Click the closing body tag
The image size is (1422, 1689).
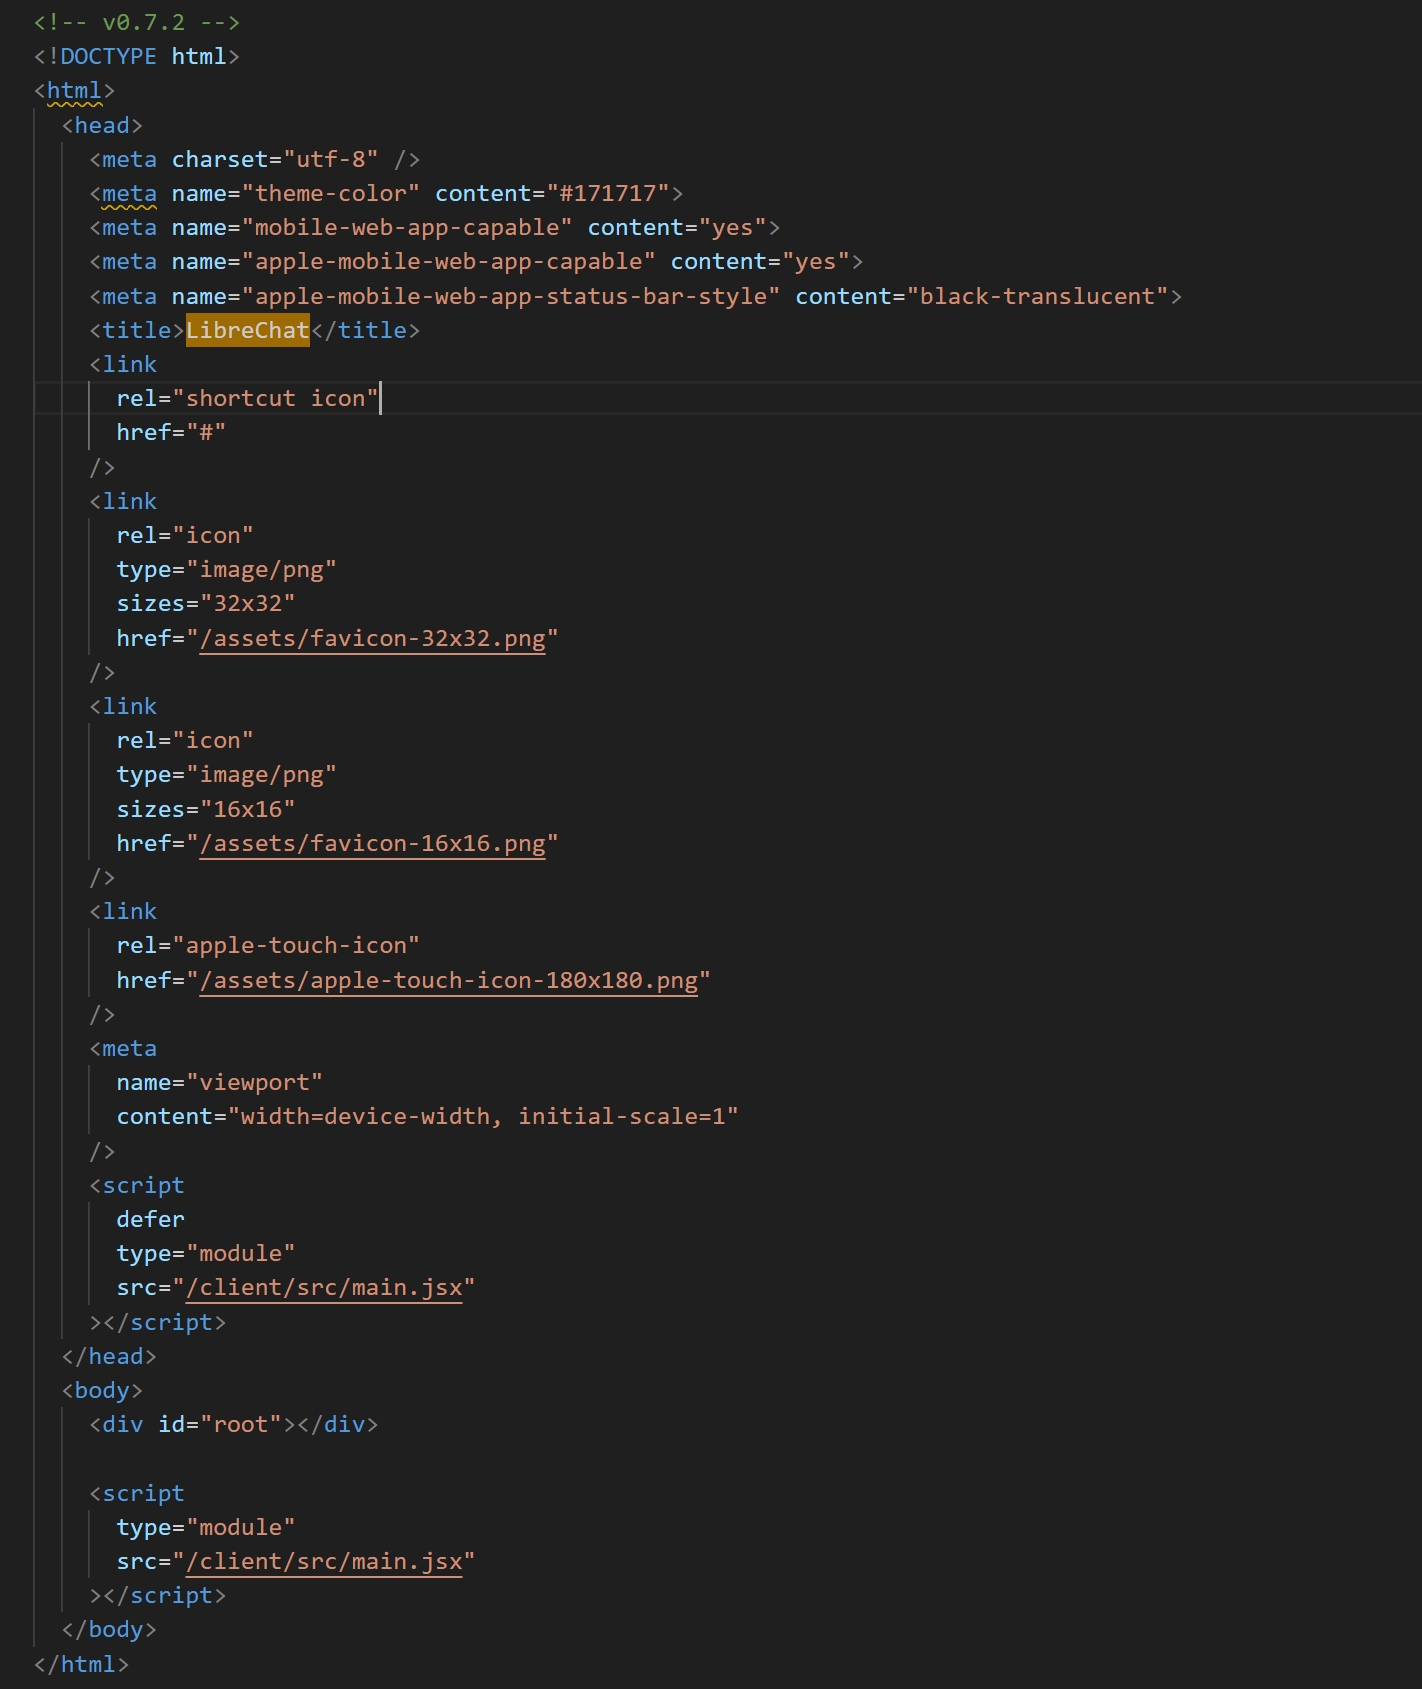pos(109,1629)
